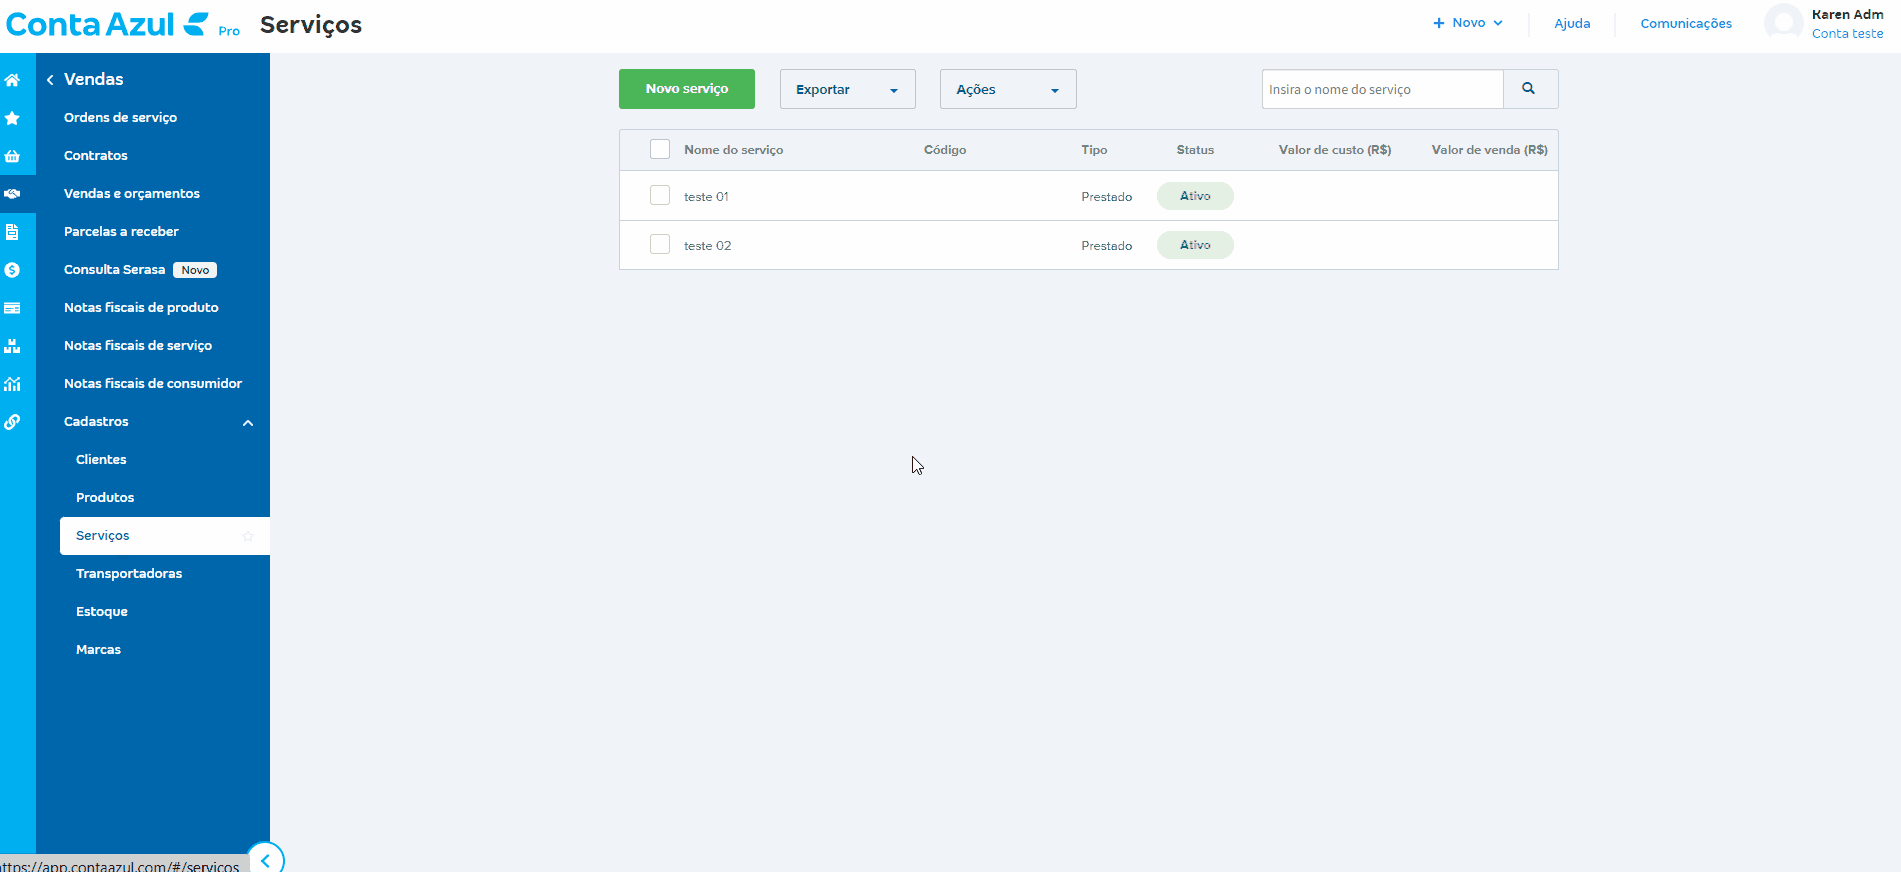The image size is (1901, 872).
Task: Click the shopping basket sidebar icon
Action: 12,156
